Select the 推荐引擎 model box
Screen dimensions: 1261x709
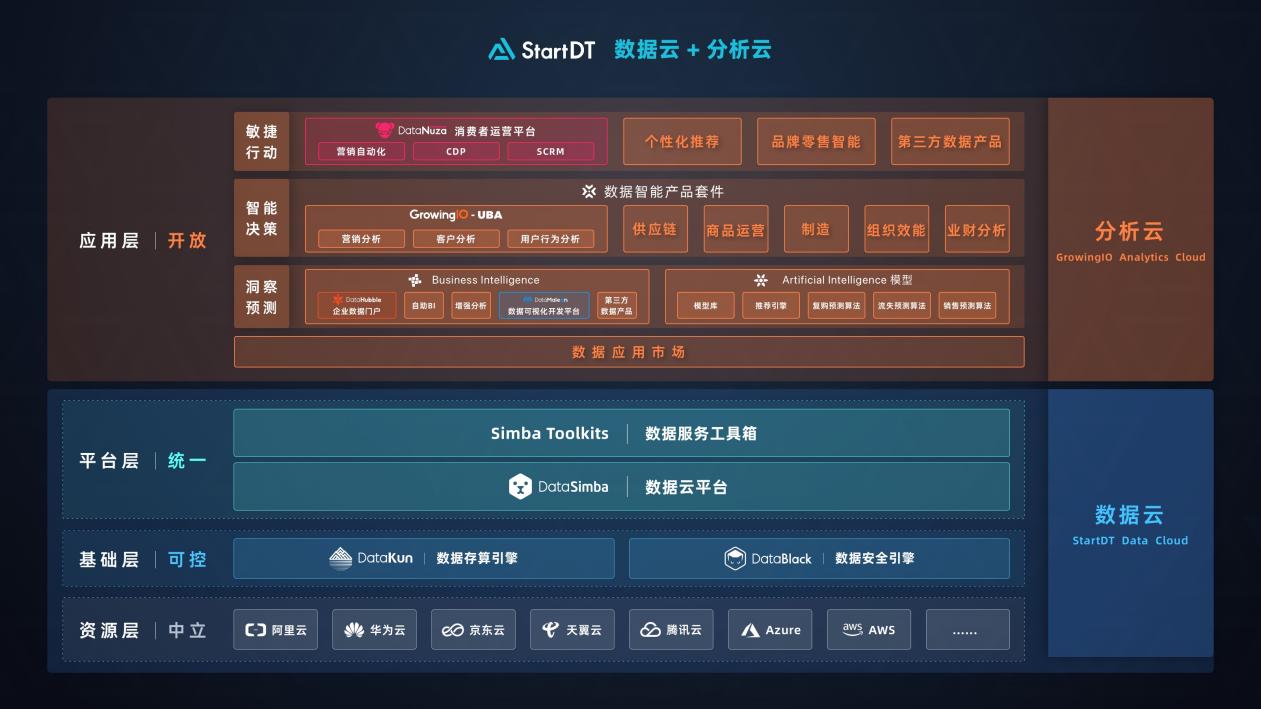click(770, 306)
